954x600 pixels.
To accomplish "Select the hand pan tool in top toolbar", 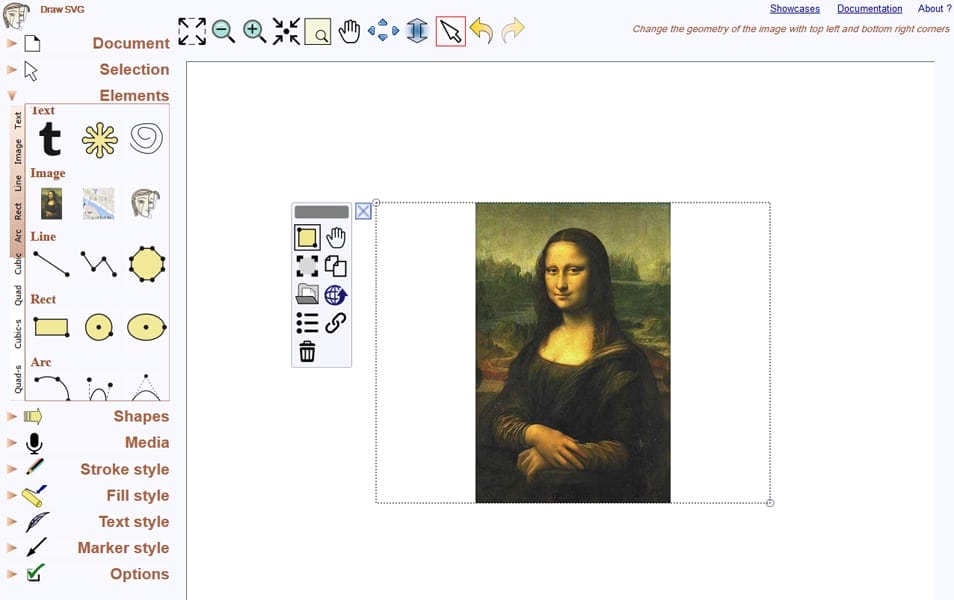I will [349, 31].
